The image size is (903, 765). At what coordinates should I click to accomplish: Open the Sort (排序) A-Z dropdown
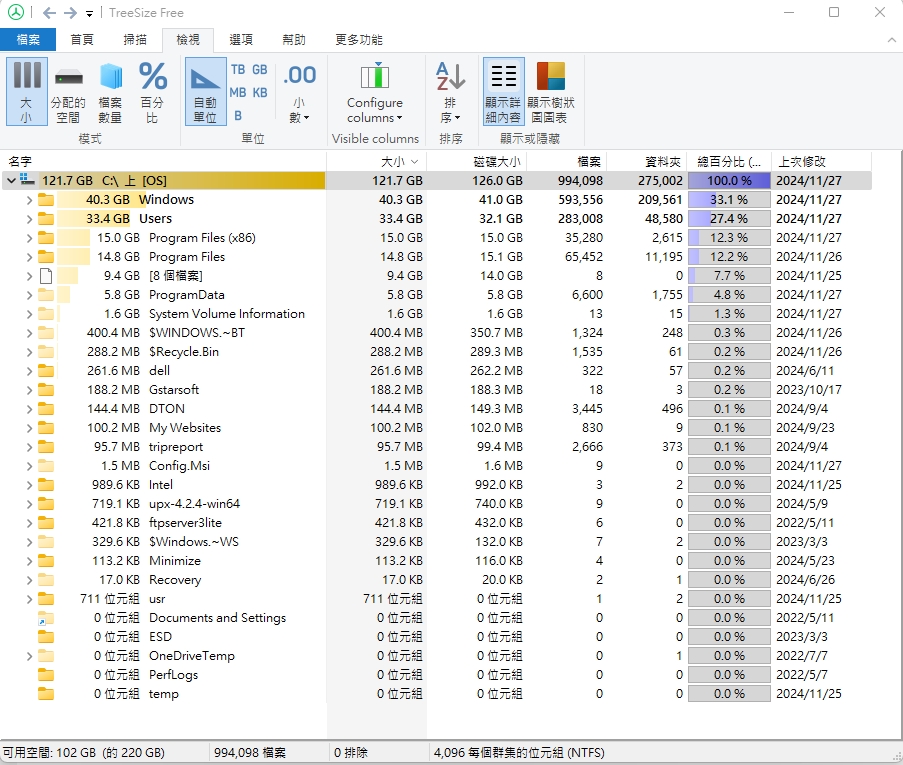[x=450, y=91]
